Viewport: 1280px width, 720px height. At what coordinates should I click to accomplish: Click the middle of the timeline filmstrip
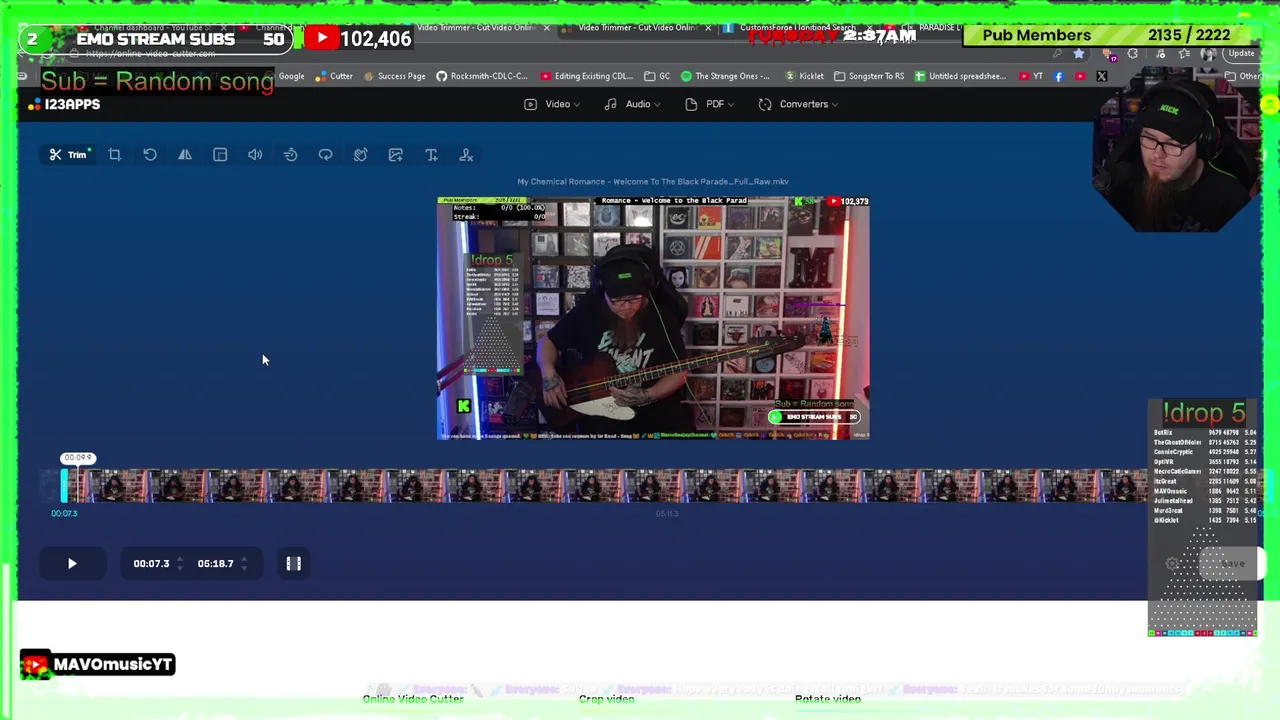pyautogui.click(x=605, y=486)
